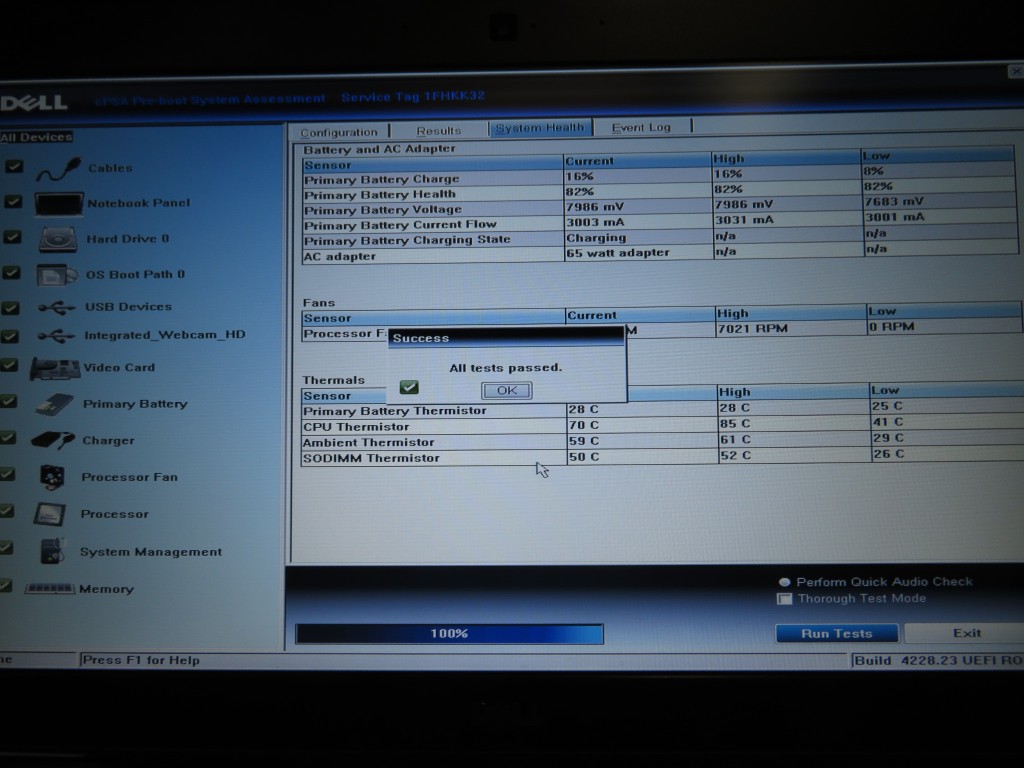Screen dimensions: 1024x768
Task: Toggle the Video Card checkbox
Action: pyautogui.click(x=8, y=366)
